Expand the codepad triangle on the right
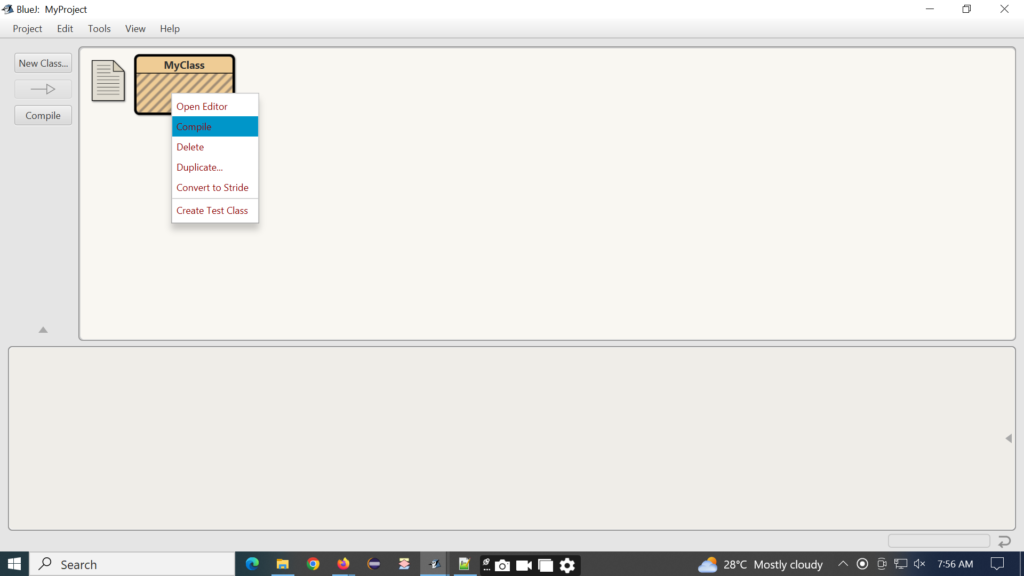Image resolution: width=1024 pixels, height=576 pixels. click(1008, 438)
